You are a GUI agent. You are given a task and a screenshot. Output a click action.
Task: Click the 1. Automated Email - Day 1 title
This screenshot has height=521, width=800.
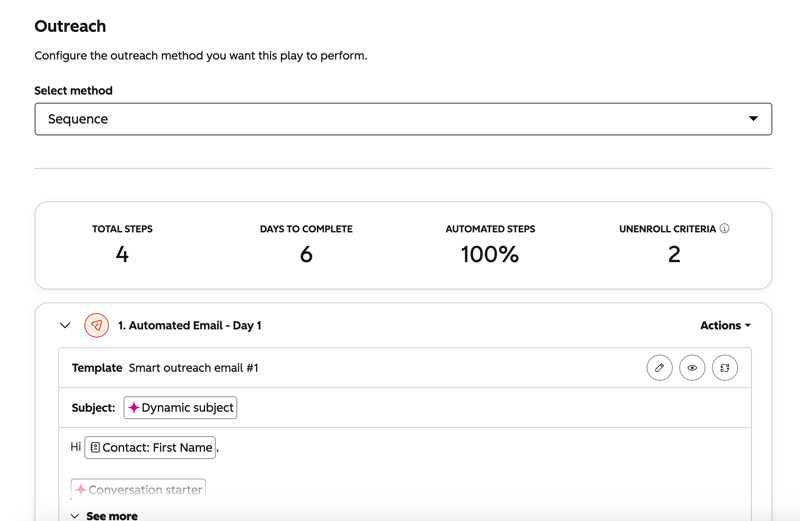tap(190, 326)
